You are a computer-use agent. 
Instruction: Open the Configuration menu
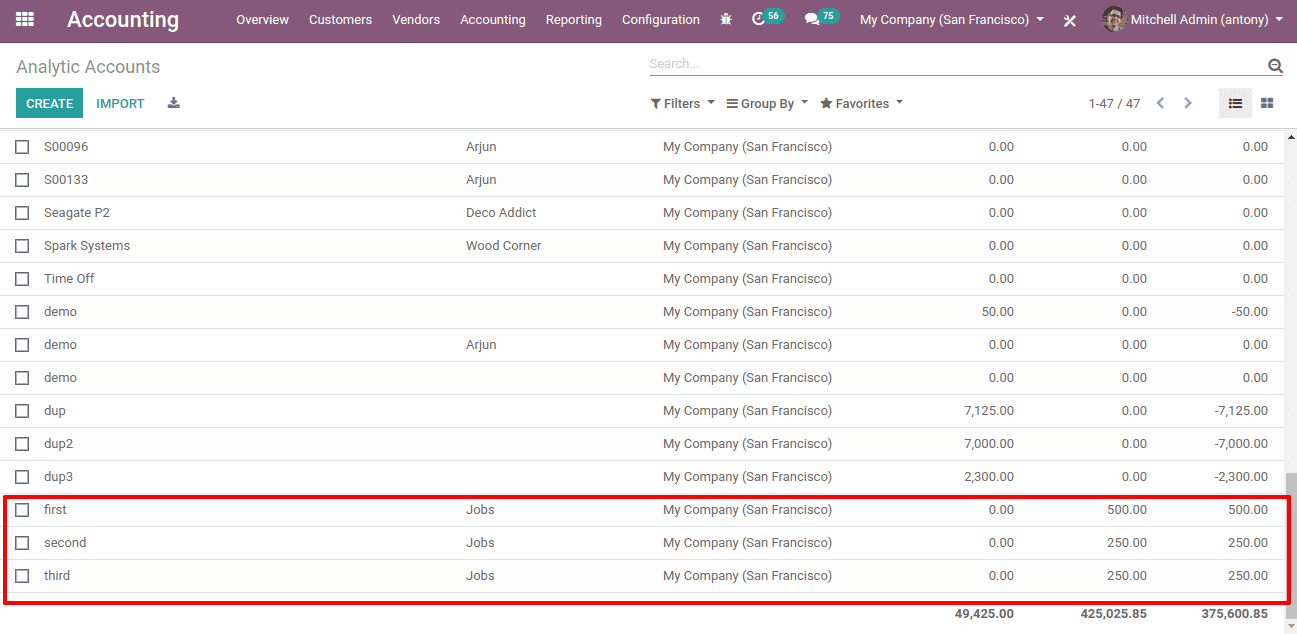pos(661,19)
